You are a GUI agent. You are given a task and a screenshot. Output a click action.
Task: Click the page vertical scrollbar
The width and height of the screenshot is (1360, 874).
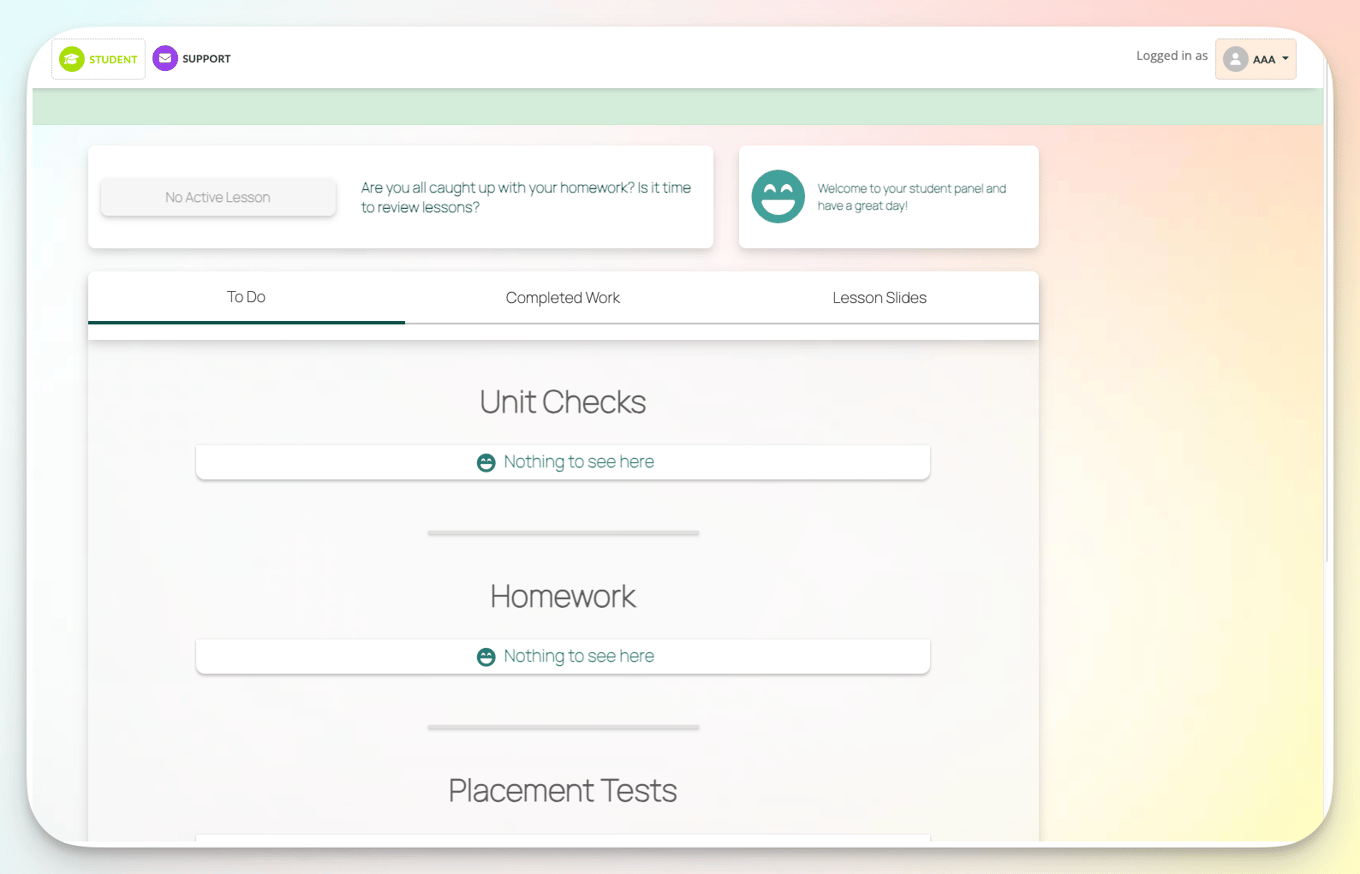pos(1327,310)
